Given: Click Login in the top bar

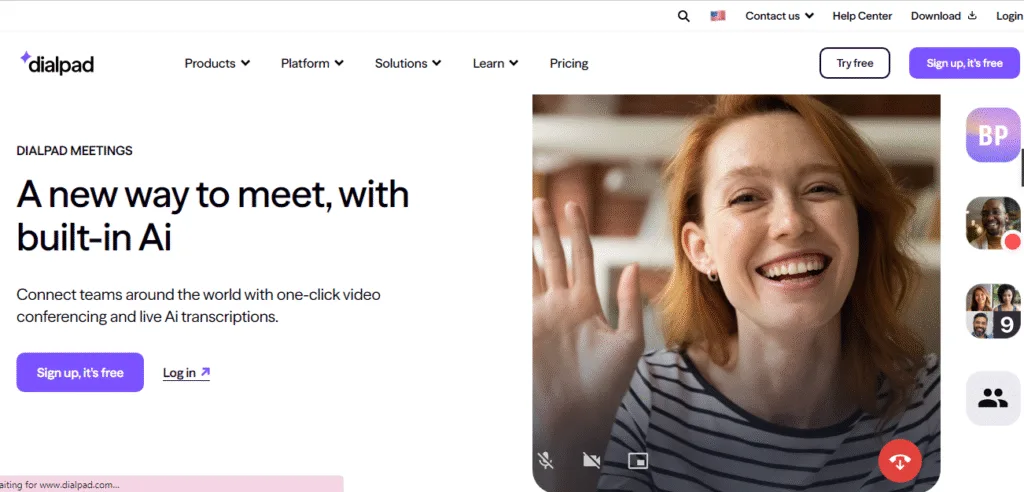Looking at the screenshot, I should pyautogui.click(x=1010, y=16).
